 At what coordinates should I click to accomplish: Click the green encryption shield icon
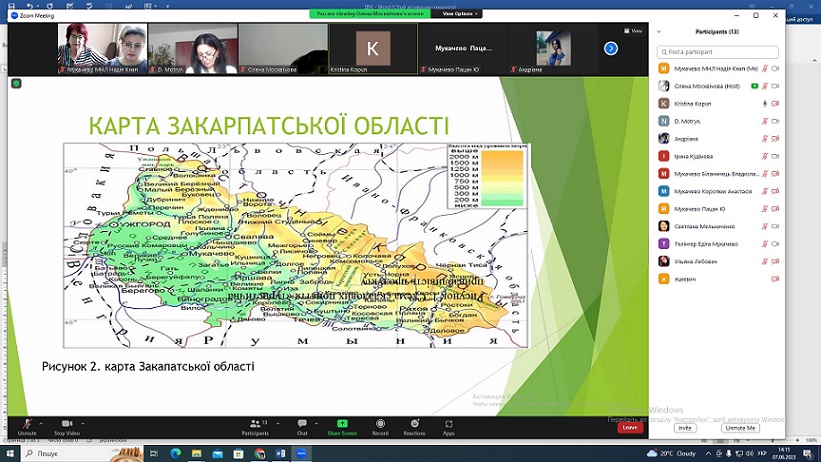point(16,83)
